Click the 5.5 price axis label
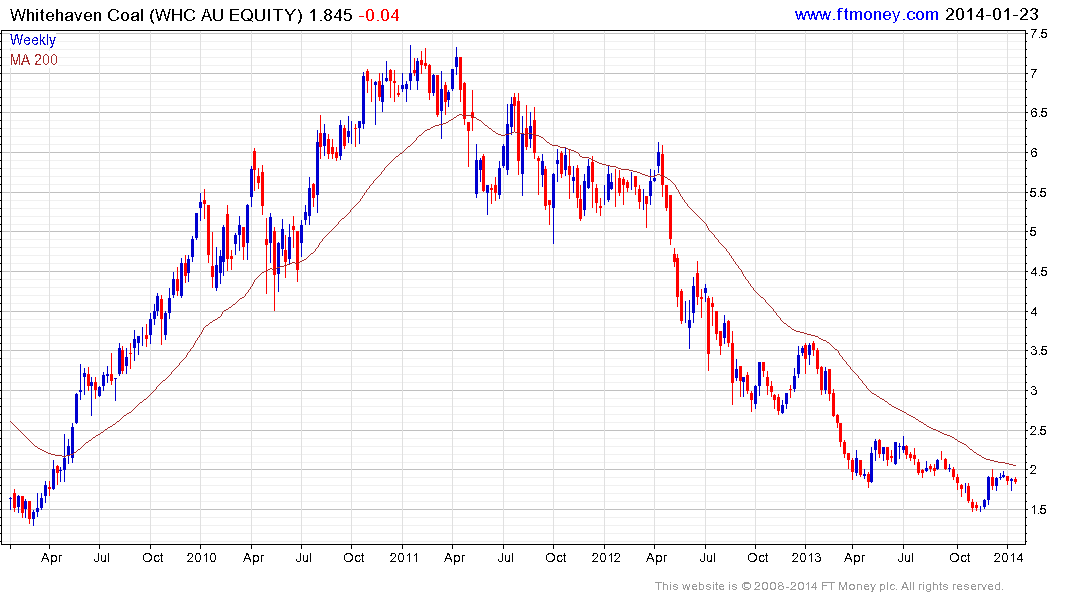The height and width of the screenshot is (600, 1075). pos(1039,193)
